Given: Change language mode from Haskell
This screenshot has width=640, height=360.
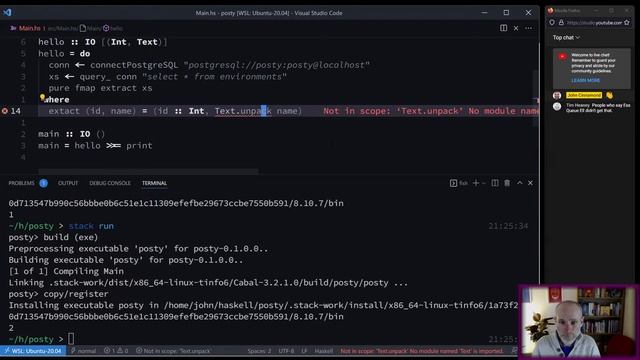Looking at the screenshot, I should (x=324, y=351).
